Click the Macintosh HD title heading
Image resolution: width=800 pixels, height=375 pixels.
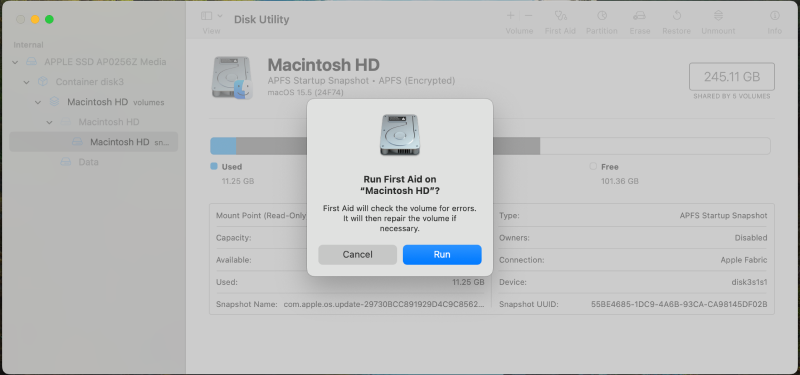point(323,65)
